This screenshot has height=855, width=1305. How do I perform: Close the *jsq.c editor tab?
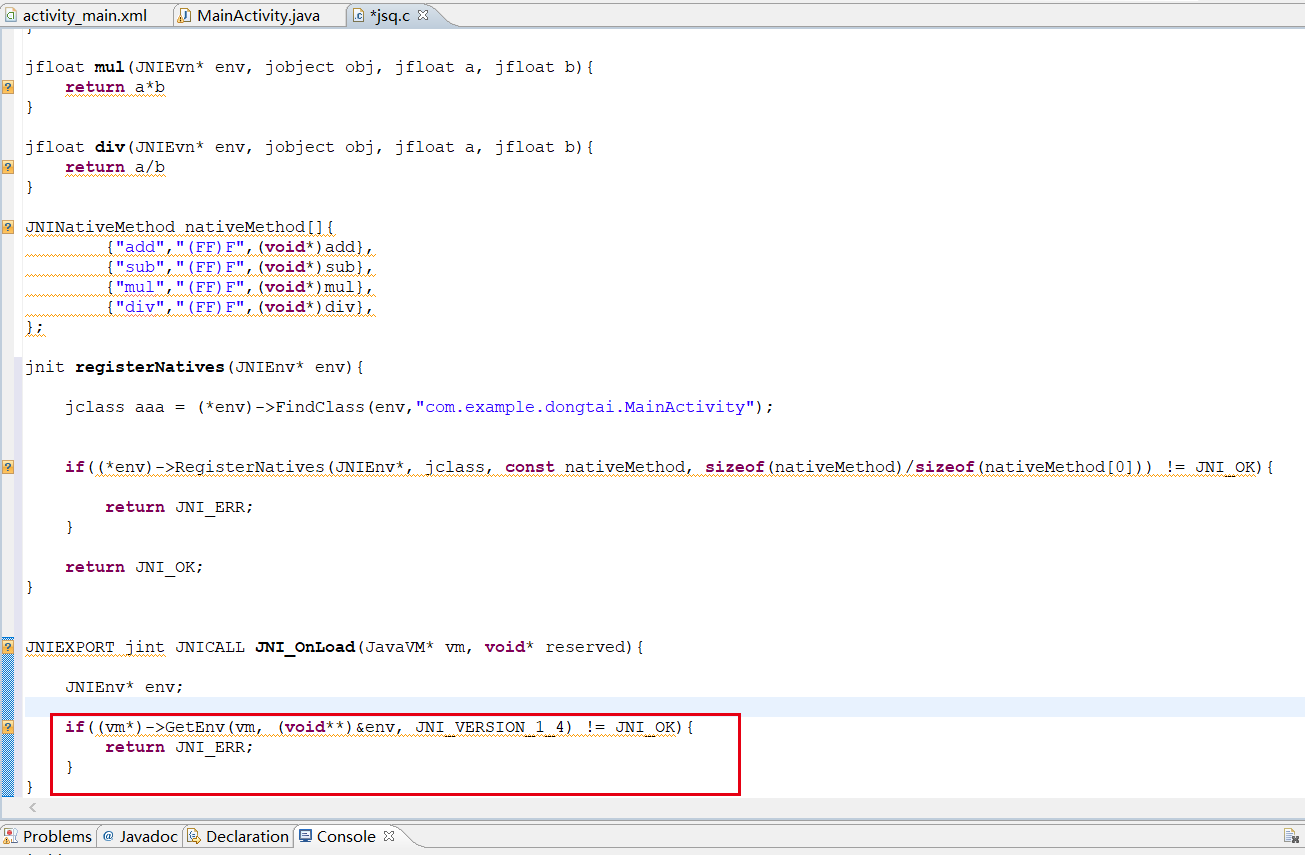(423, 15)
